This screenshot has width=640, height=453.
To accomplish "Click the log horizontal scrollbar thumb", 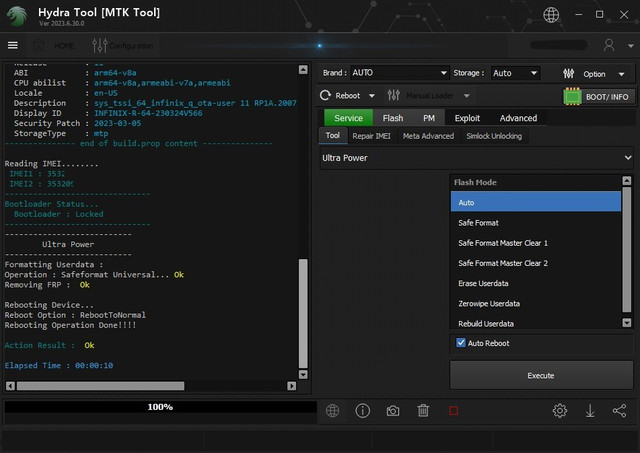I will tap(100, 386).
